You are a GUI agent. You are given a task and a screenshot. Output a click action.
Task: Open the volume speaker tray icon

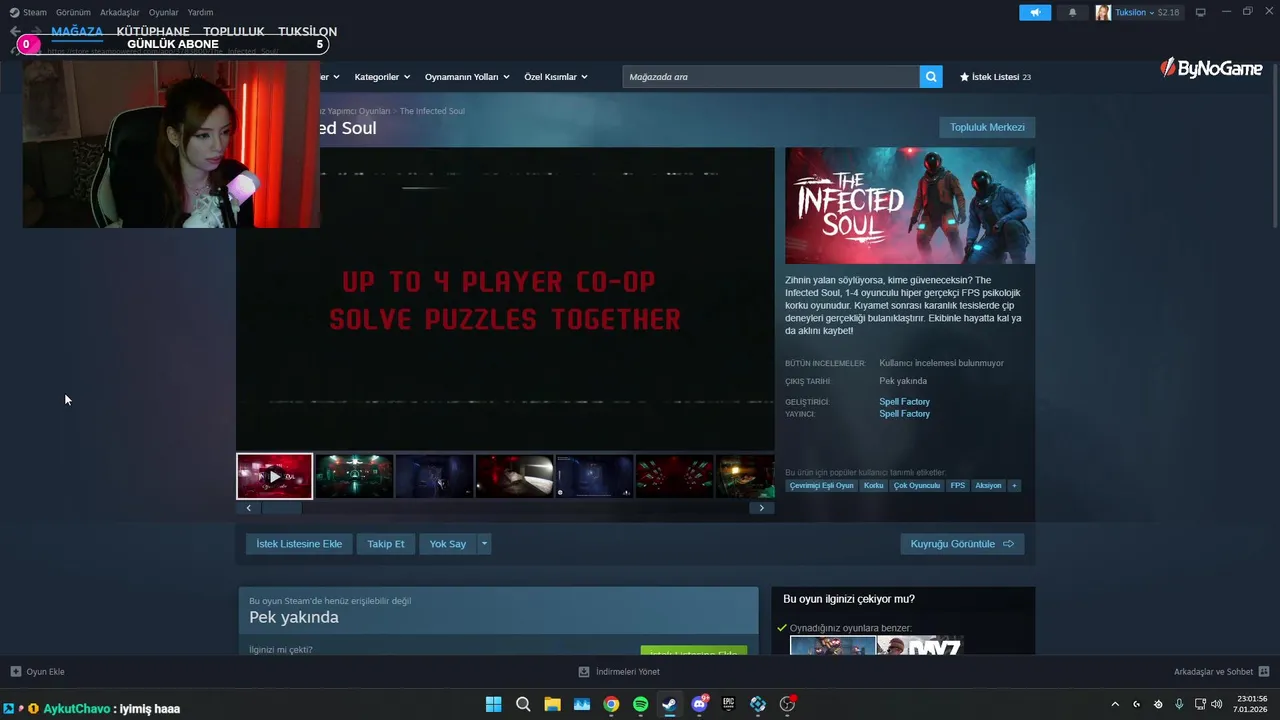[1217, 704]
